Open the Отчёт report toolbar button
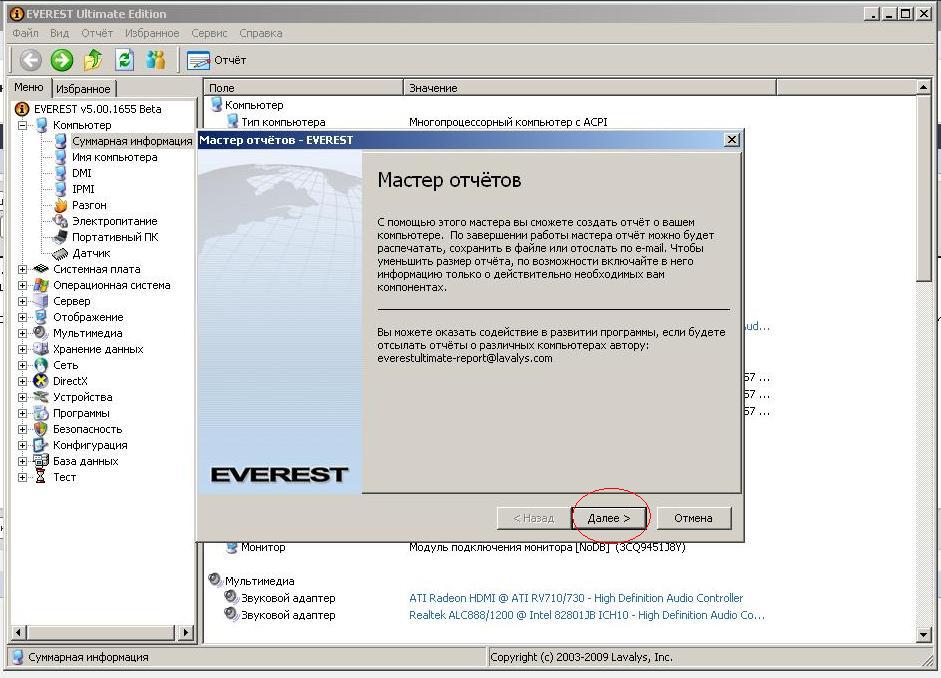Viewport: 941px width, 678px height. tap(217, 60)
